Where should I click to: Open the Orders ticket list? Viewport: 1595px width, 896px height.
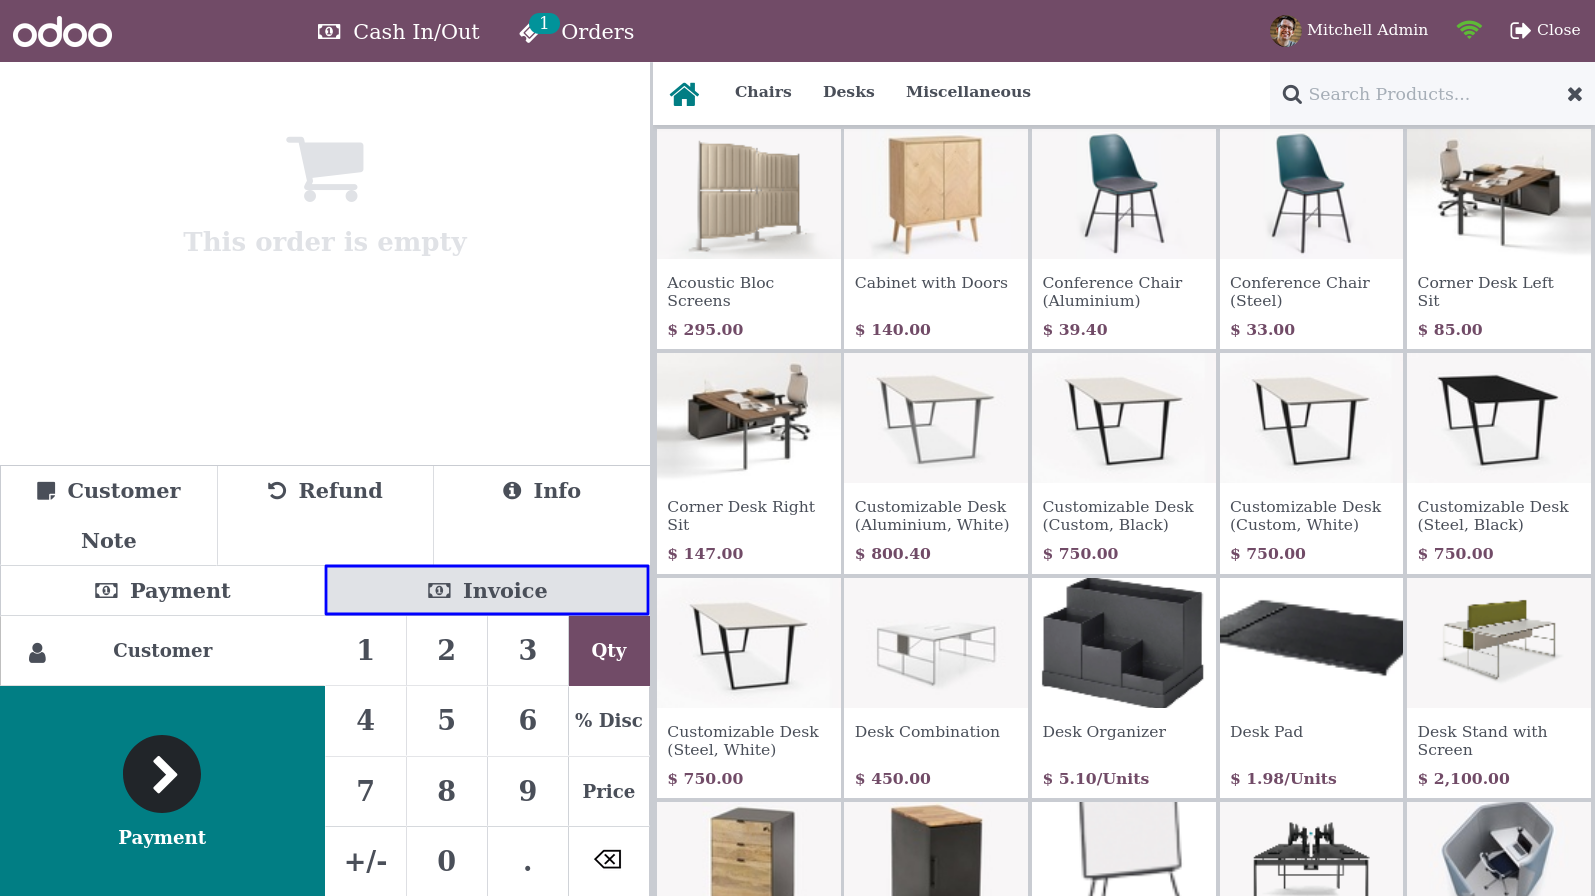point(577,31)
